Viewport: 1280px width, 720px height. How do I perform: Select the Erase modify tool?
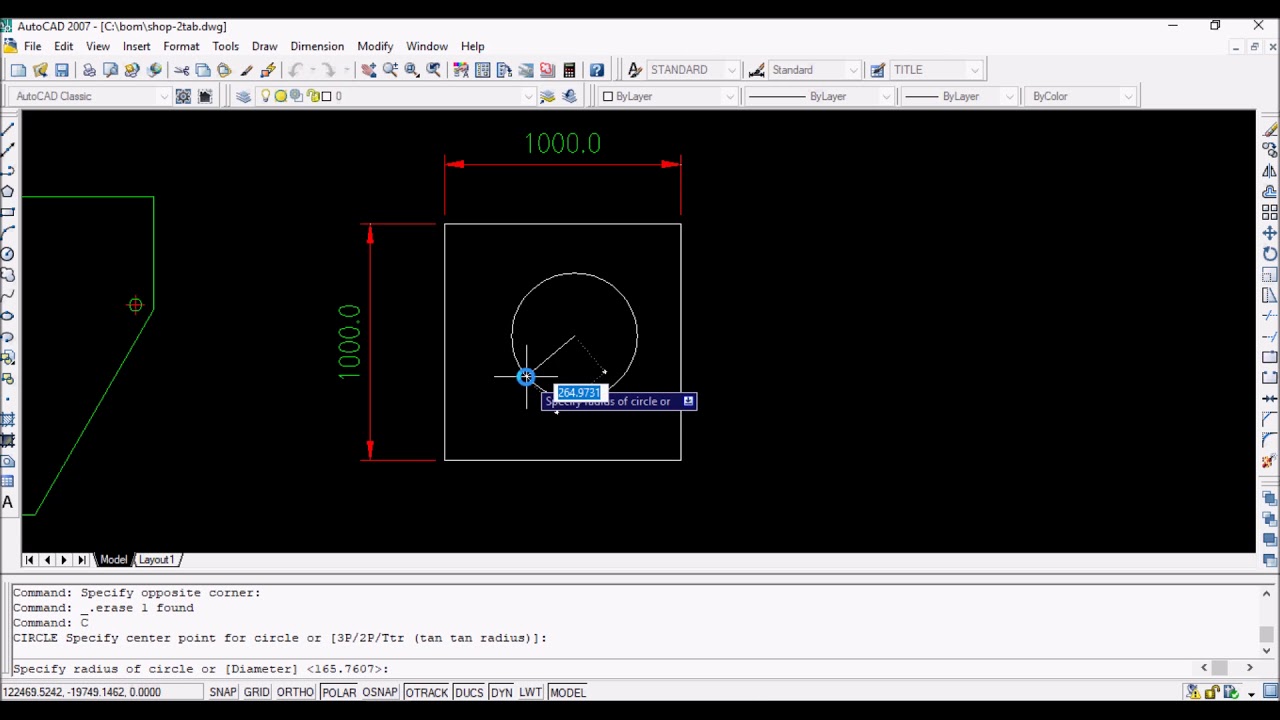[1269, 129]
